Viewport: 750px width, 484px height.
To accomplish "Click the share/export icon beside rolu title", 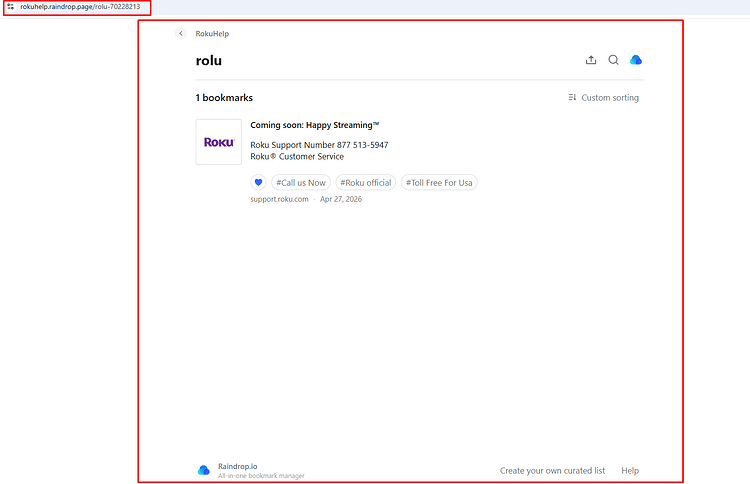I will (x=591, y=60).
